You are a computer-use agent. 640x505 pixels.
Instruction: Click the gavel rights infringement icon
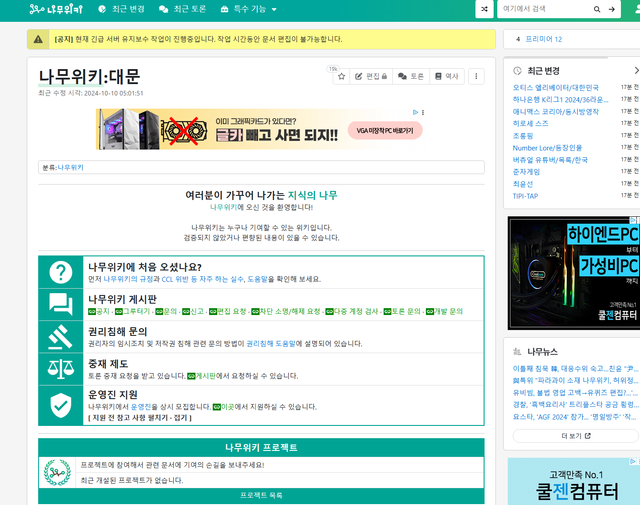click(x=61, y=337)
